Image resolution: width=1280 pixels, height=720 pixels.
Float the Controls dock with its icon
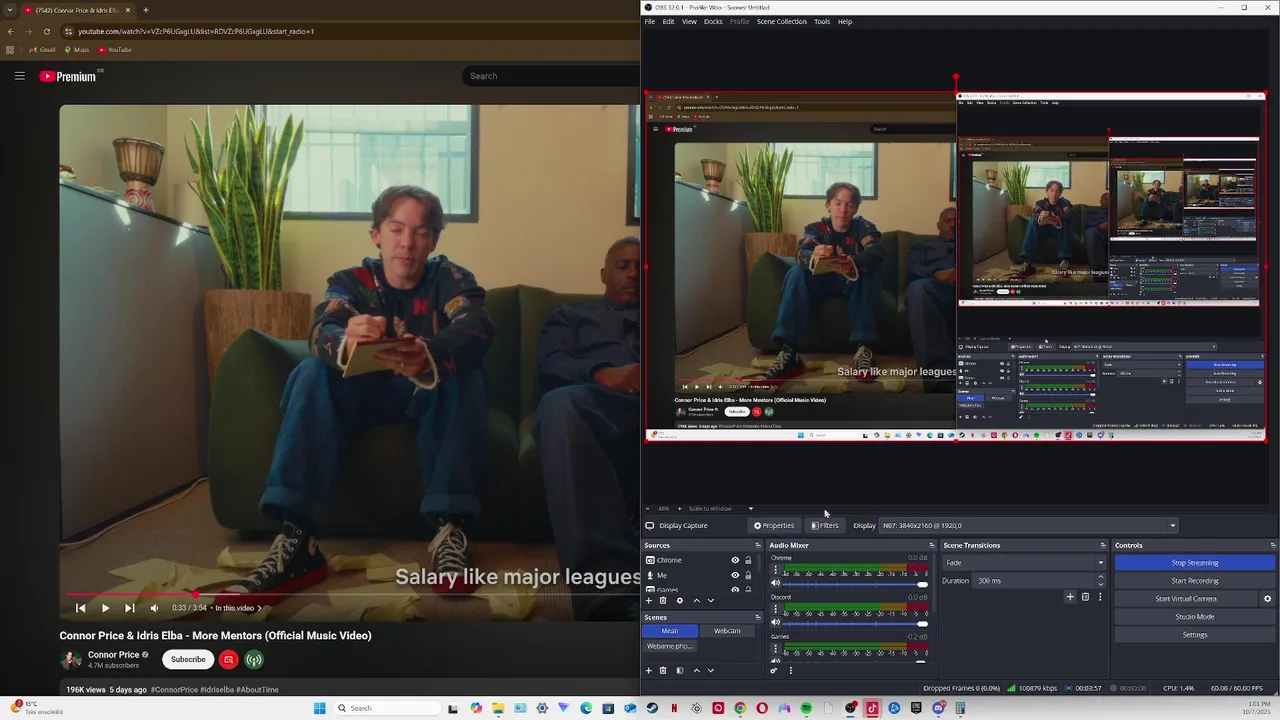pos(1272,545)
